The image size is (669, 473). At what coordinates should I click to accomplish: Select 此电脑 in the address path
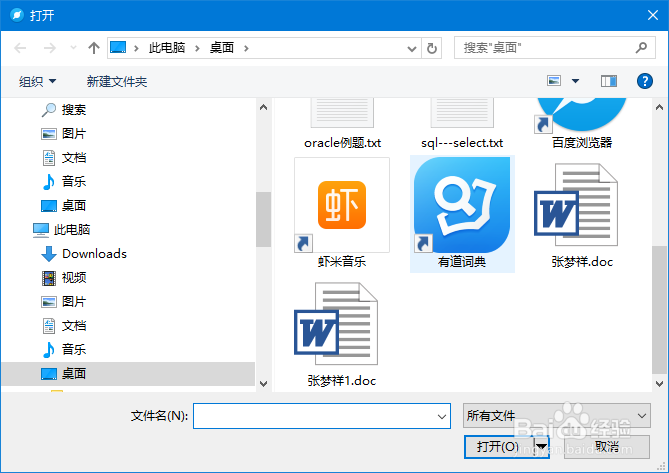coord(167,48)
